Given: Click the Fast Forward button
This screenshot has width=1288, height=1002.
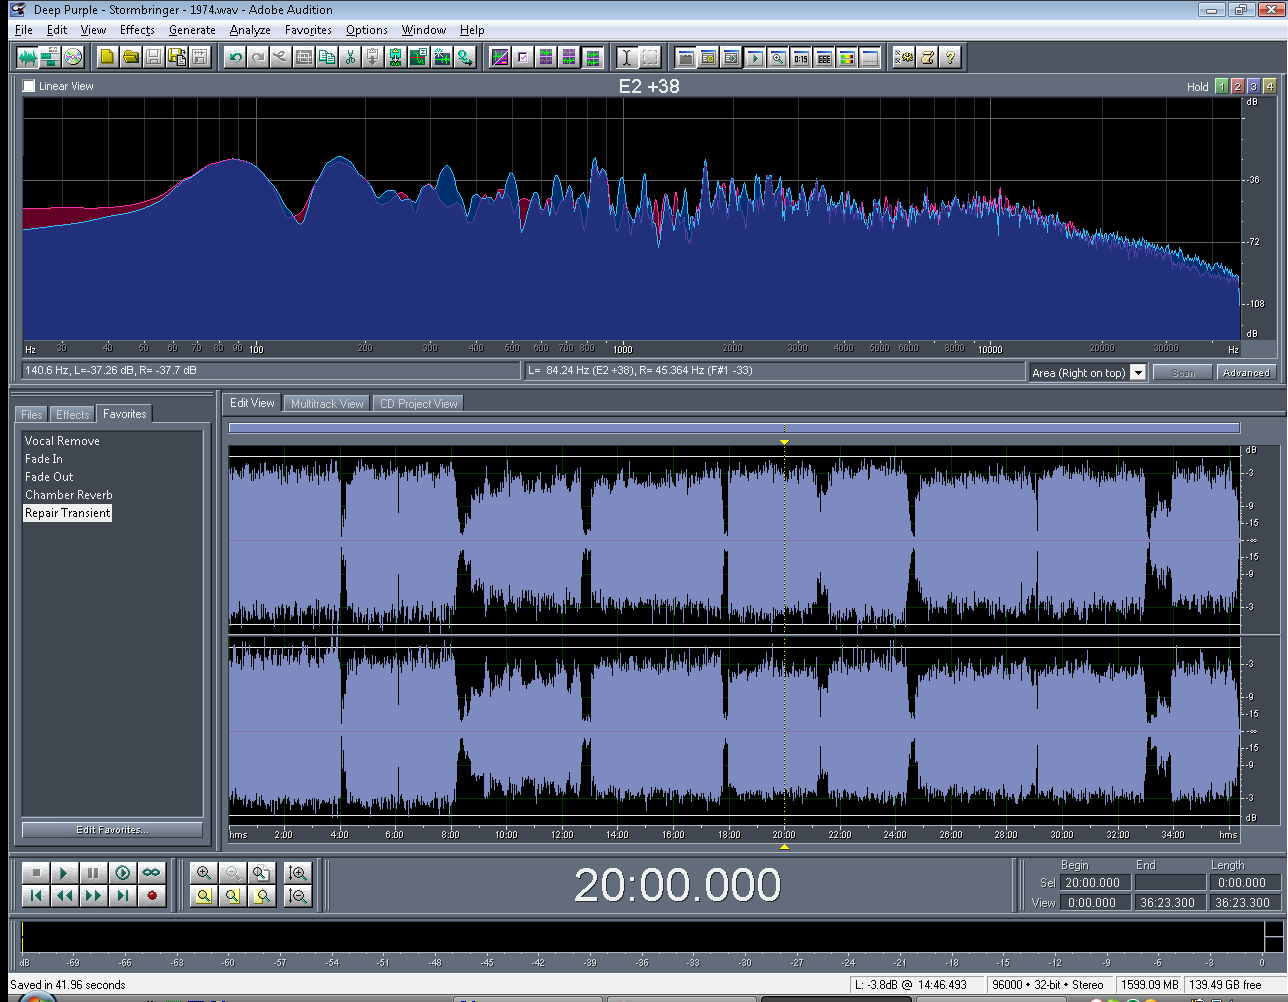Looking at the screenshot, I should click(x=93, y=896).
